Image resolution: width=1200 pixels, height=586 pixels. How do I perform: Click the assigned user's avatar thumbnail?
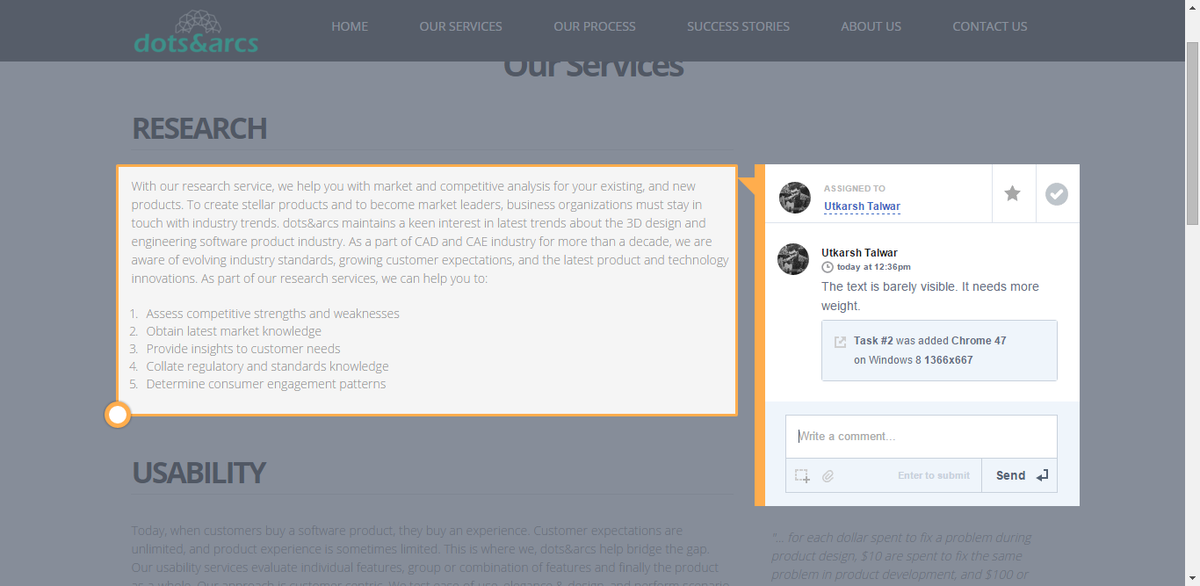(794, 198)
